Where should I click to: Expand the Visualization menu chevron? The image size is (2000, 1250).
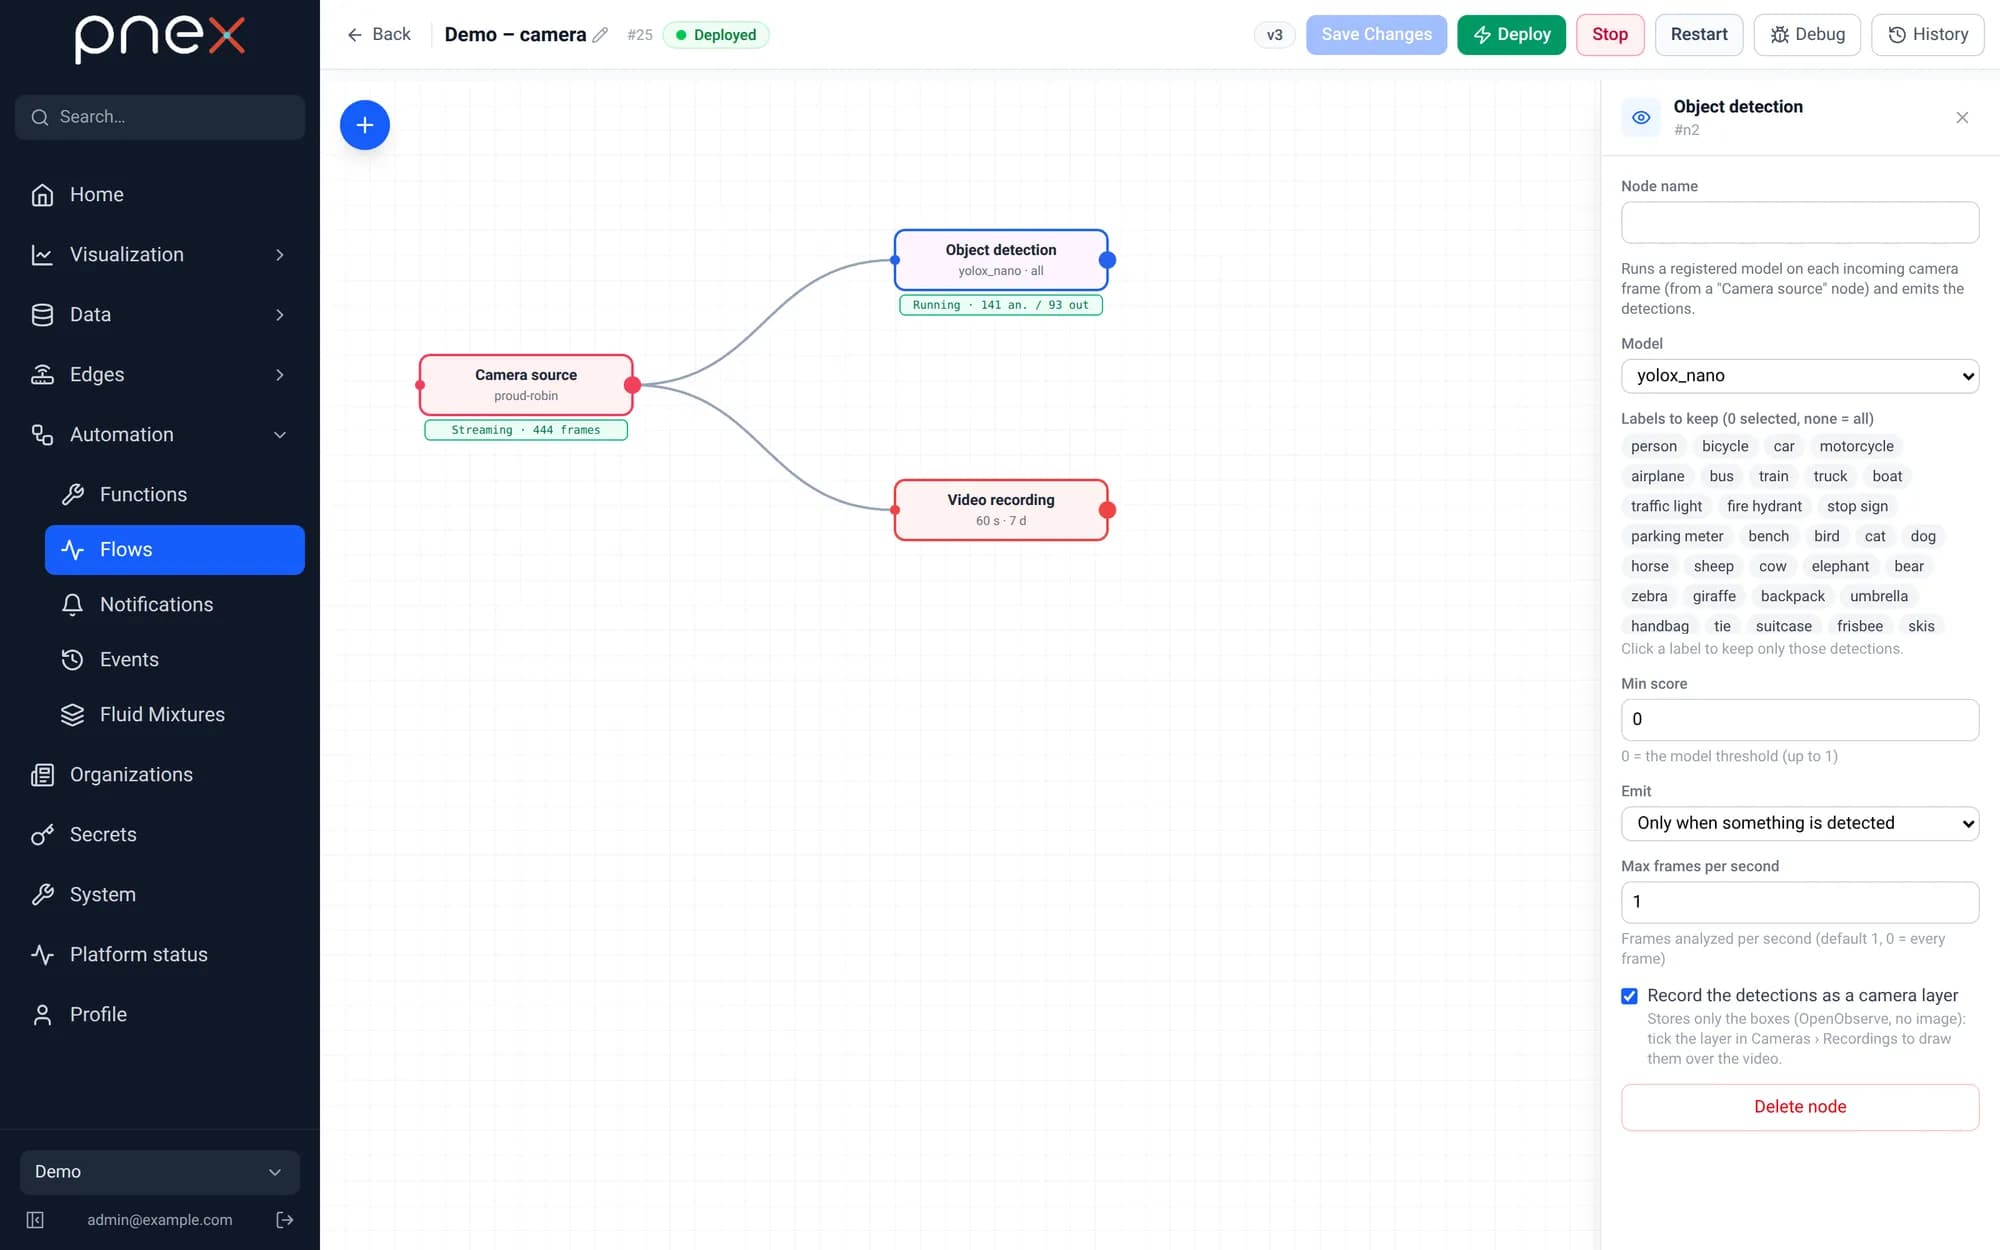[x=280, y=255]
